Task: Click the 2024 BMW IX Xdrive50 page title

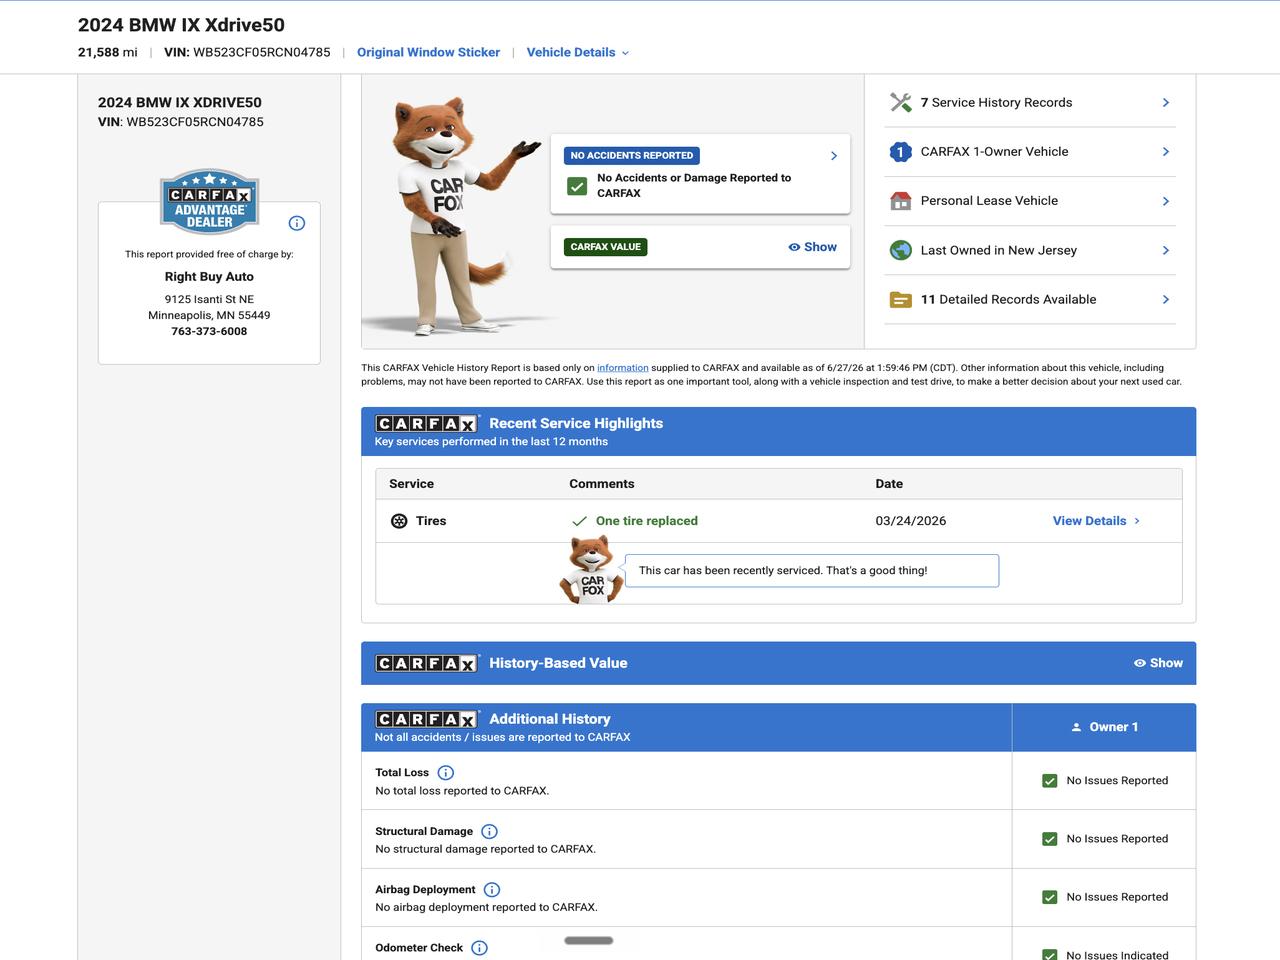Action: tap(181, 25)
